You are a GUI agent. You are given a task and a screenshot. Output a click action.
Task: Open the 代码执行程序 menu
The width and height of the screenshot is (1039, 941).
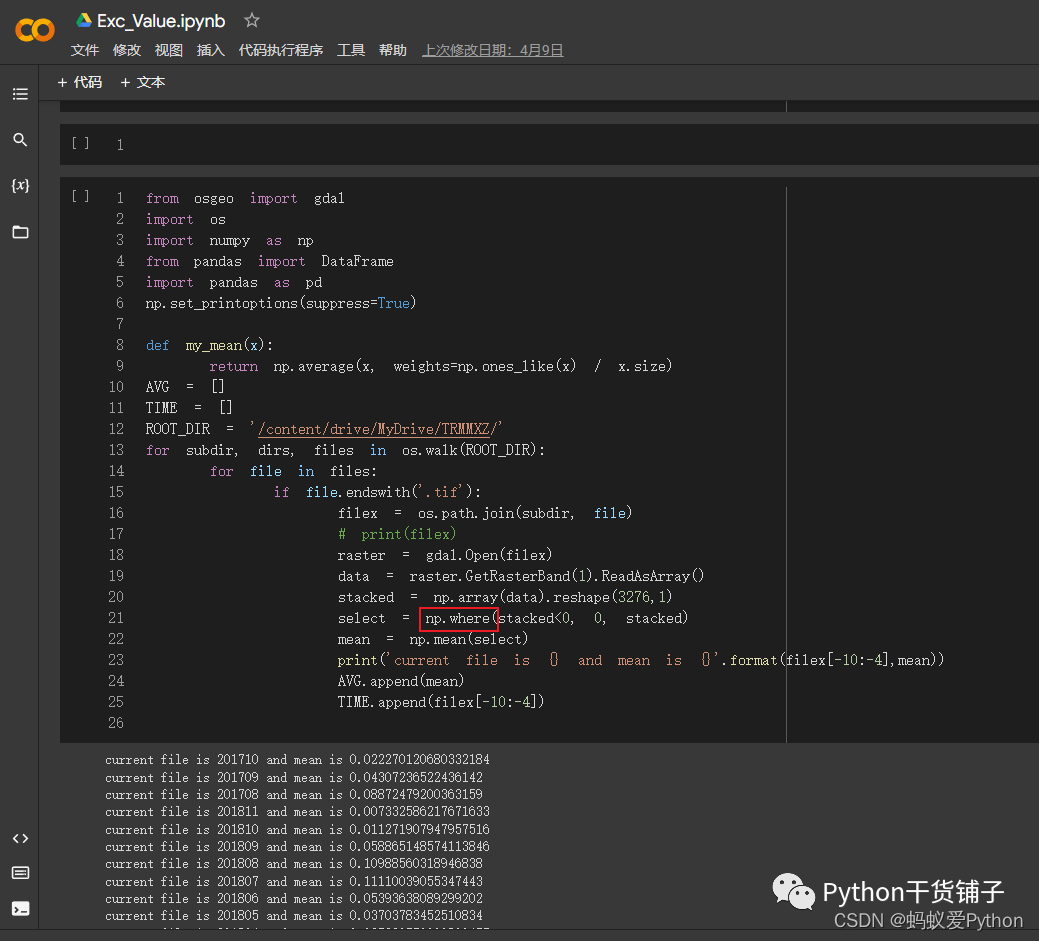[x=281, y=50]
